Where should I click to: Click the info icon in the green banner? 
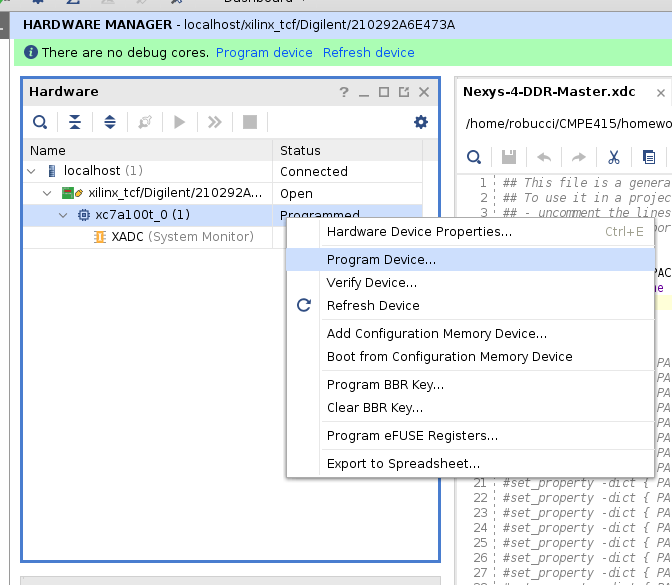[31, 52]
